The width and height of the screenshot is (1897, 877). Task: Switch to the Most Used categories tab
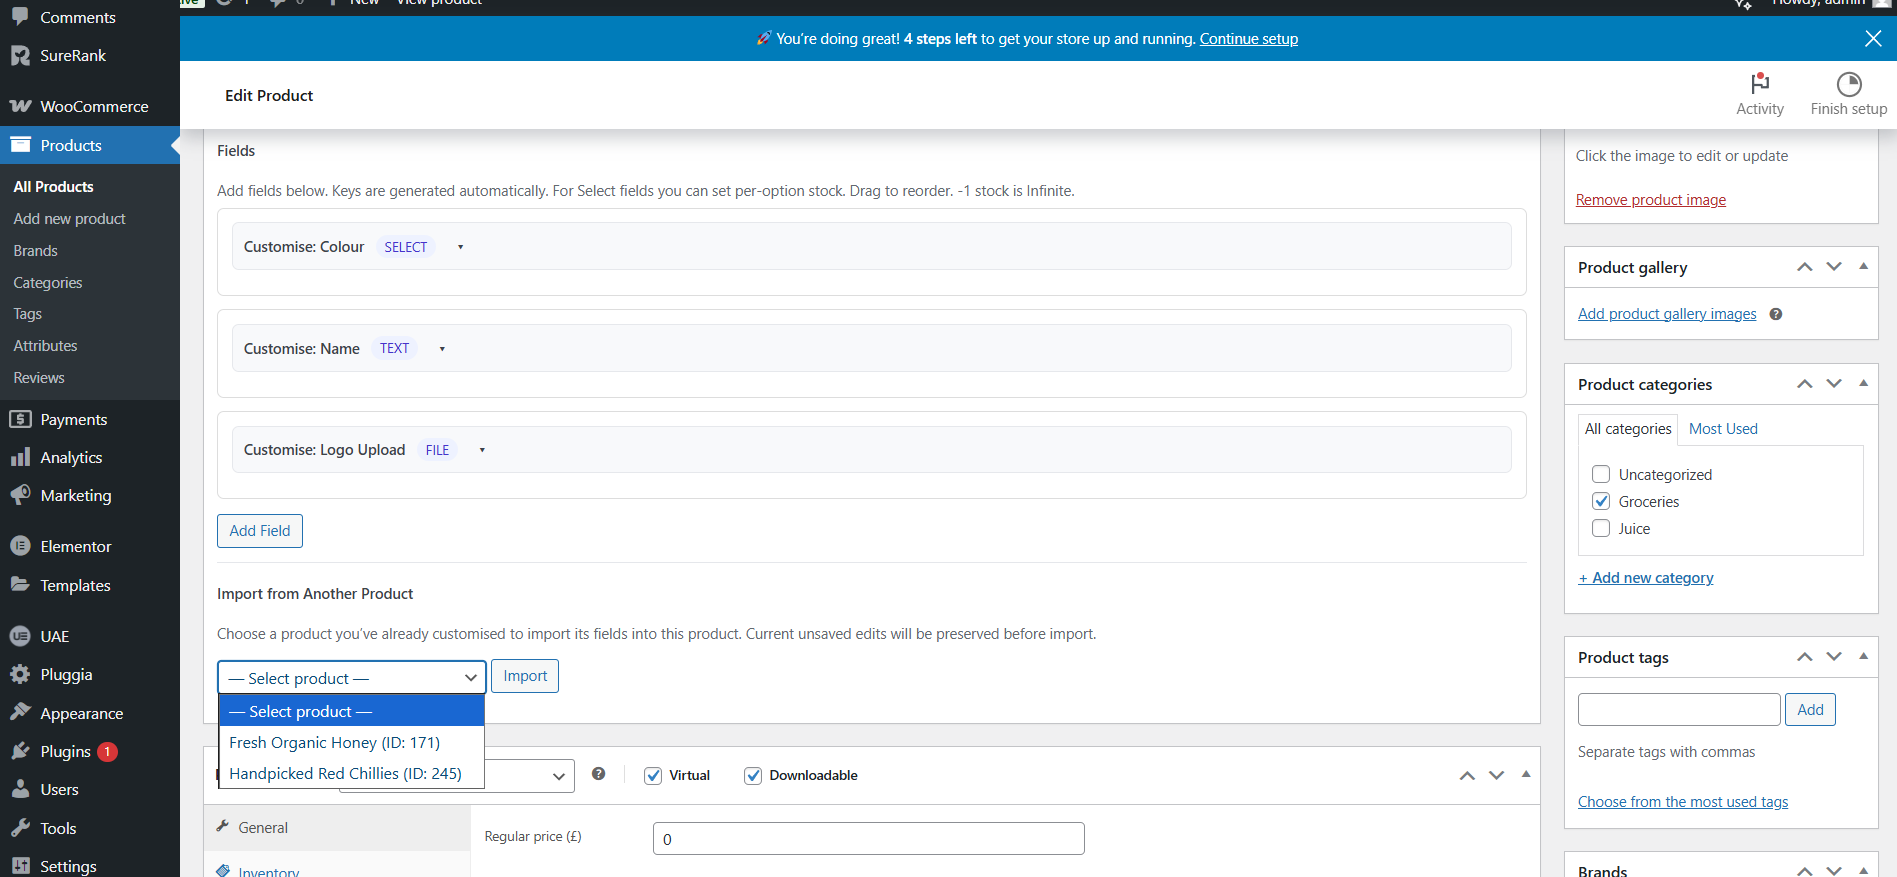pyautogui.click(x=1722, y=428)
